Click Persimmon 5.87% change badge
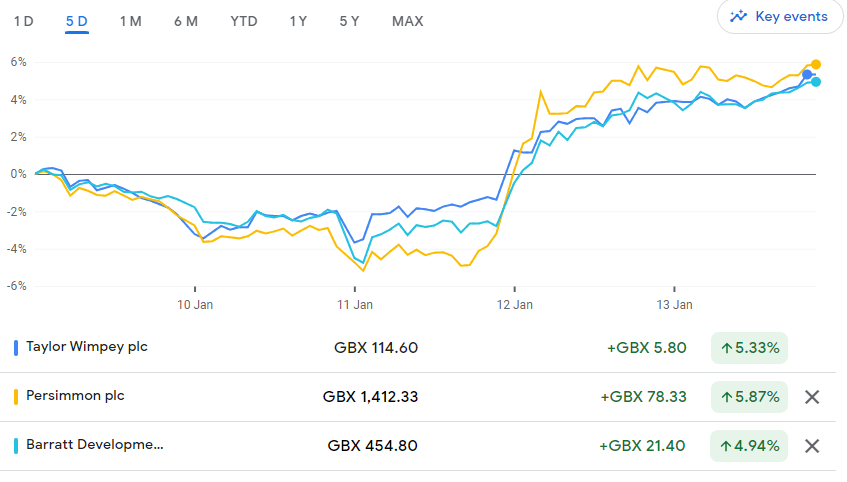Viewport: 847px width, 482px height. point(749,397)
